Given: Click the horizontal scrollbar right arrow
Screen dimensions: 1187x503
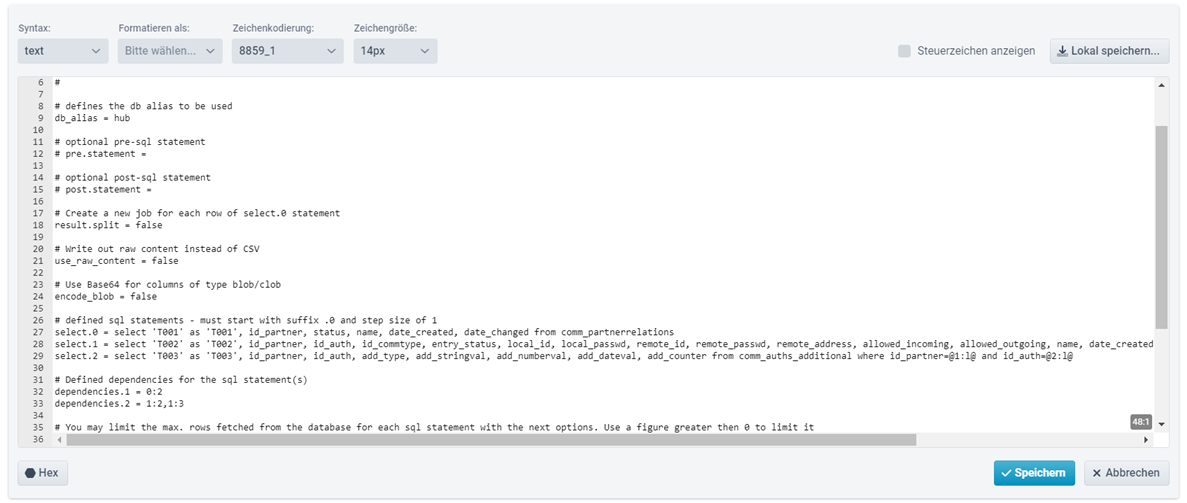Looking at the screenshot, I should (1145, 440).
